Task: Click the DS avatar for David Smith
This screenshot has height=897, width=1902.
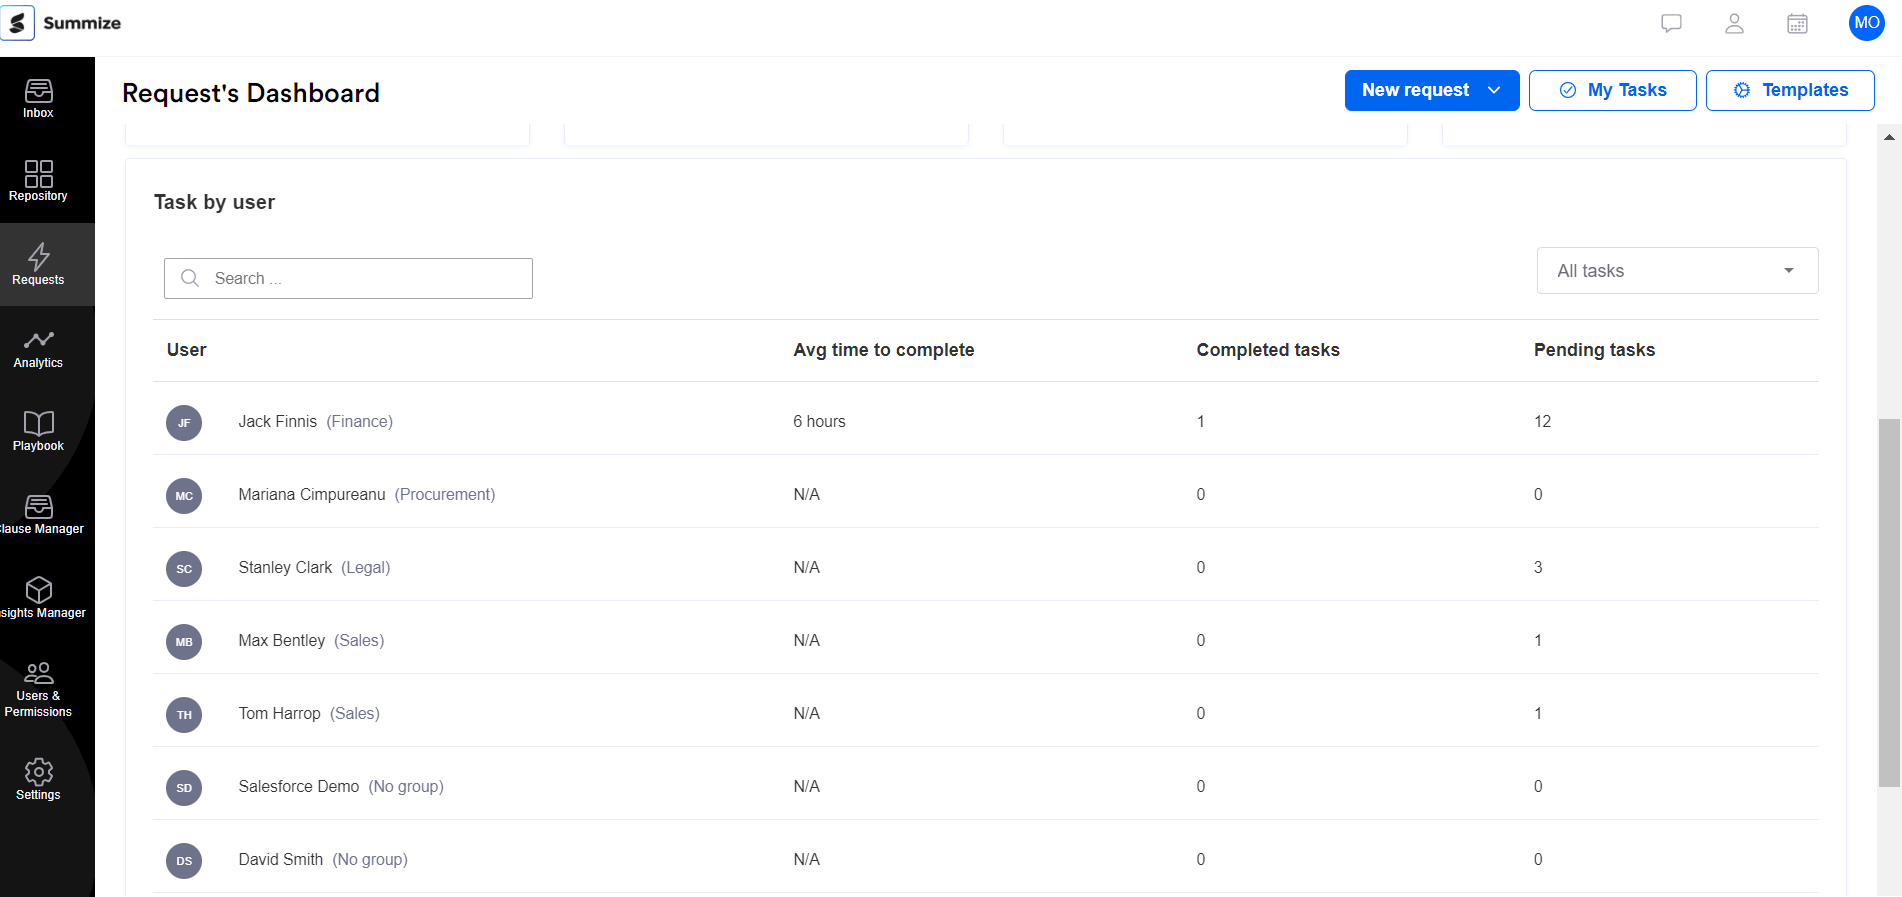Action: (x=184, y=861)
